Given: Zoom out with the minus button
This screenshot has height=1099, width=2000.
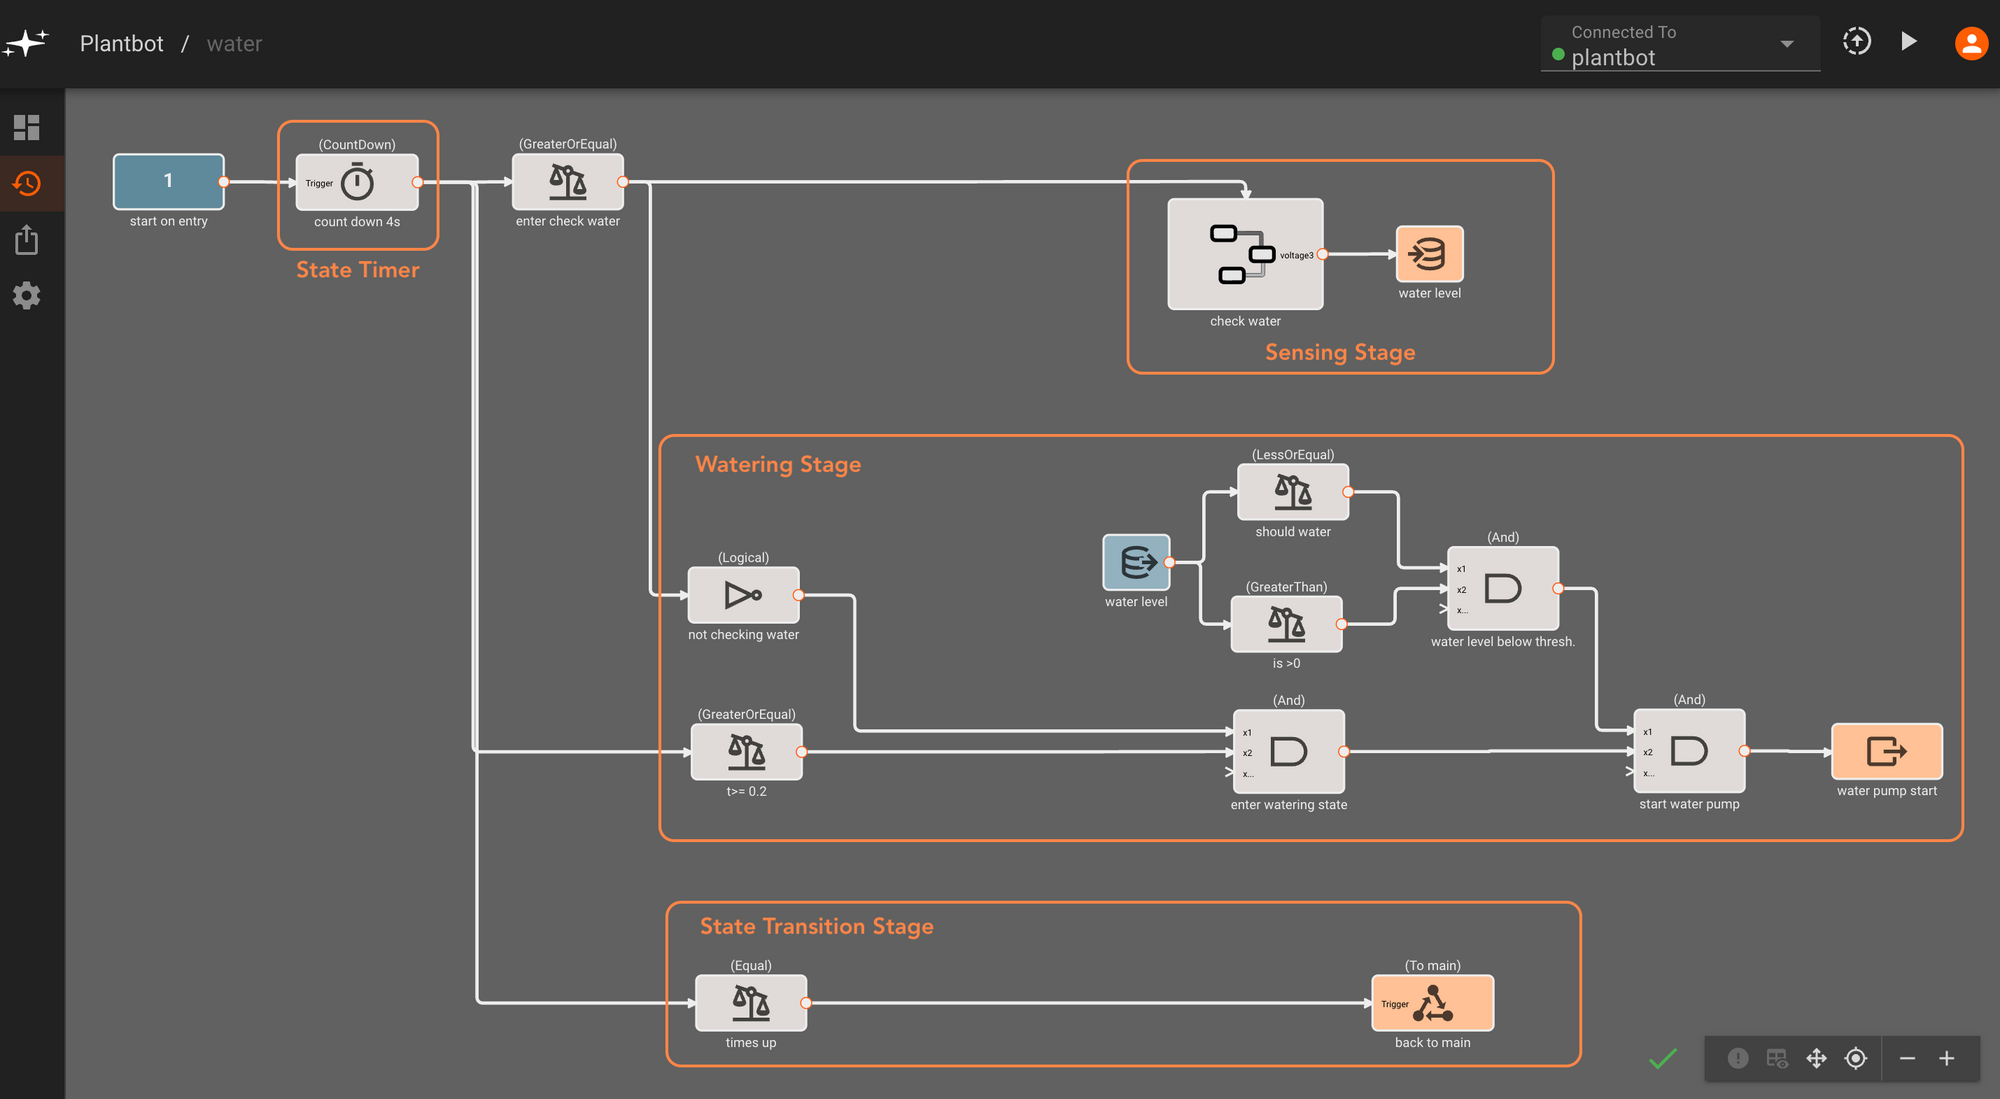Looking at the screenshot, I should pyautogui.click(x=1907, y=1058).
